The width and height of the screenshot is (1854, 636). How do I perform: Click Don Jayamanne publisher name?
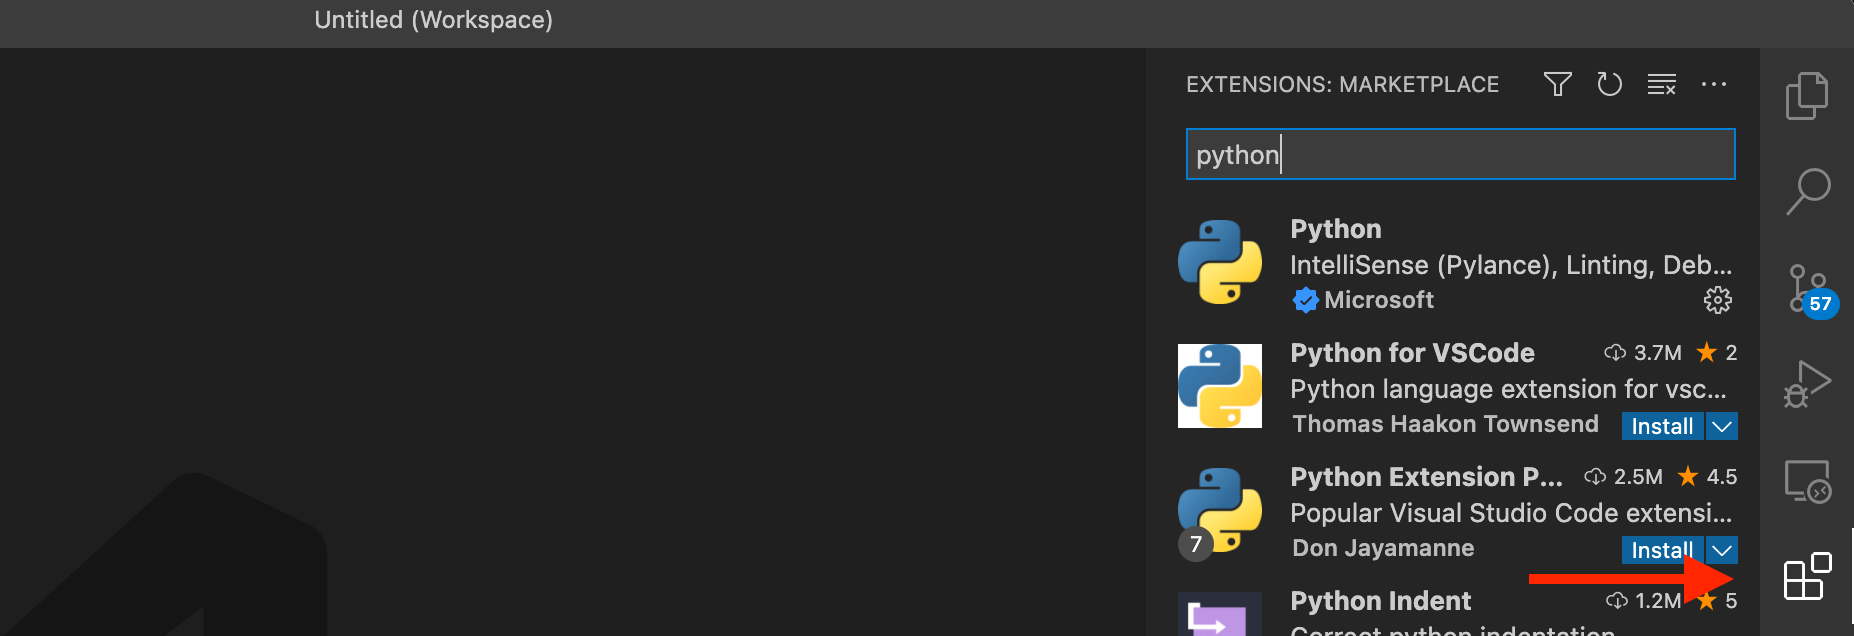click(1383, 548)
